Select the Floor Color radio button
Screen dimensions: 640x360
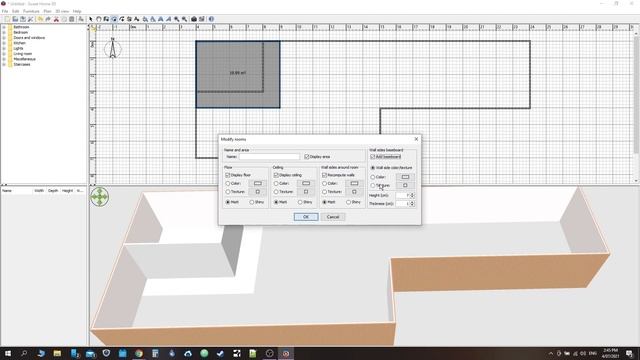click(228, 183)
